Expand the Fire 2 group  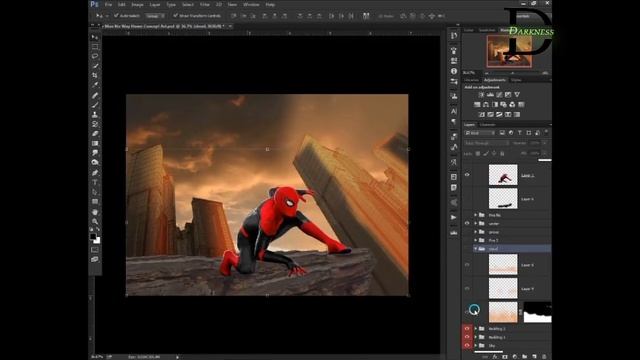point(476,240)
